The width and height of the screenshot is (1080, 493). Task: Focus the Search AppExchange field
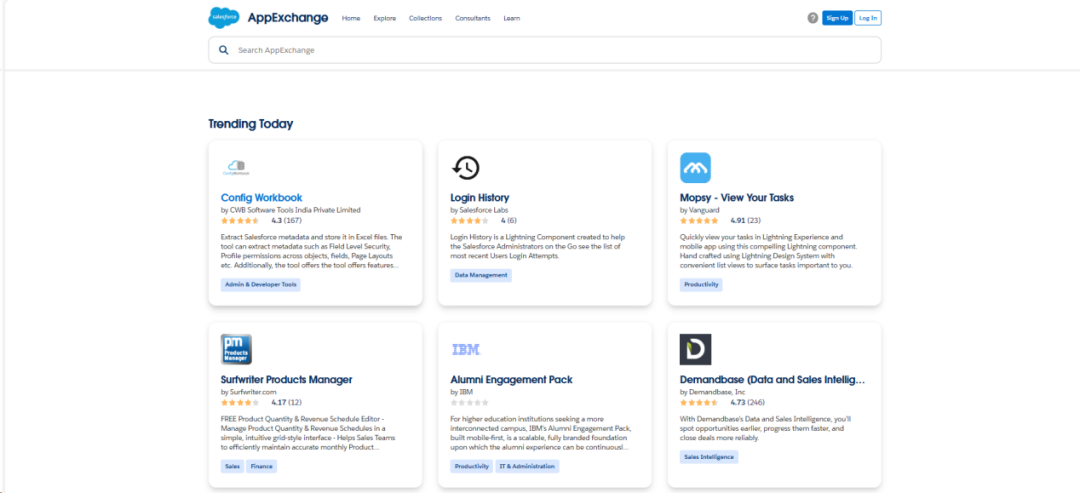point(545,50)
